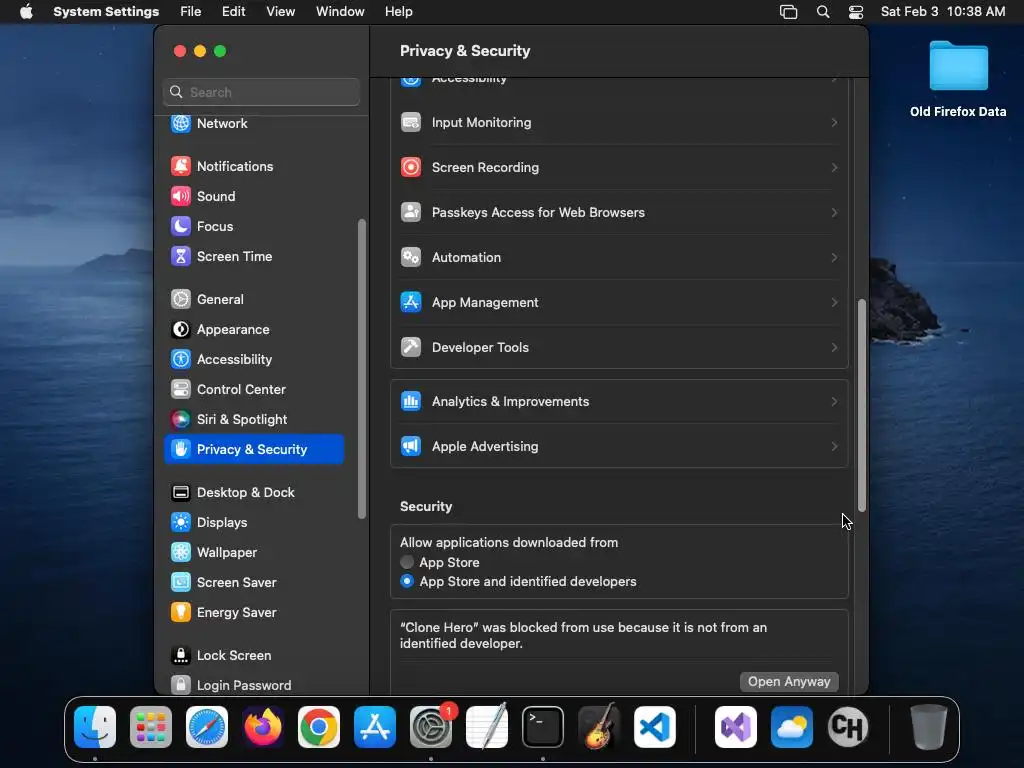This screenshot has width=1024, height=768.
Task: Open Network settings icon in sidebar
Action: pyautogui.click(x=181, y=123)
